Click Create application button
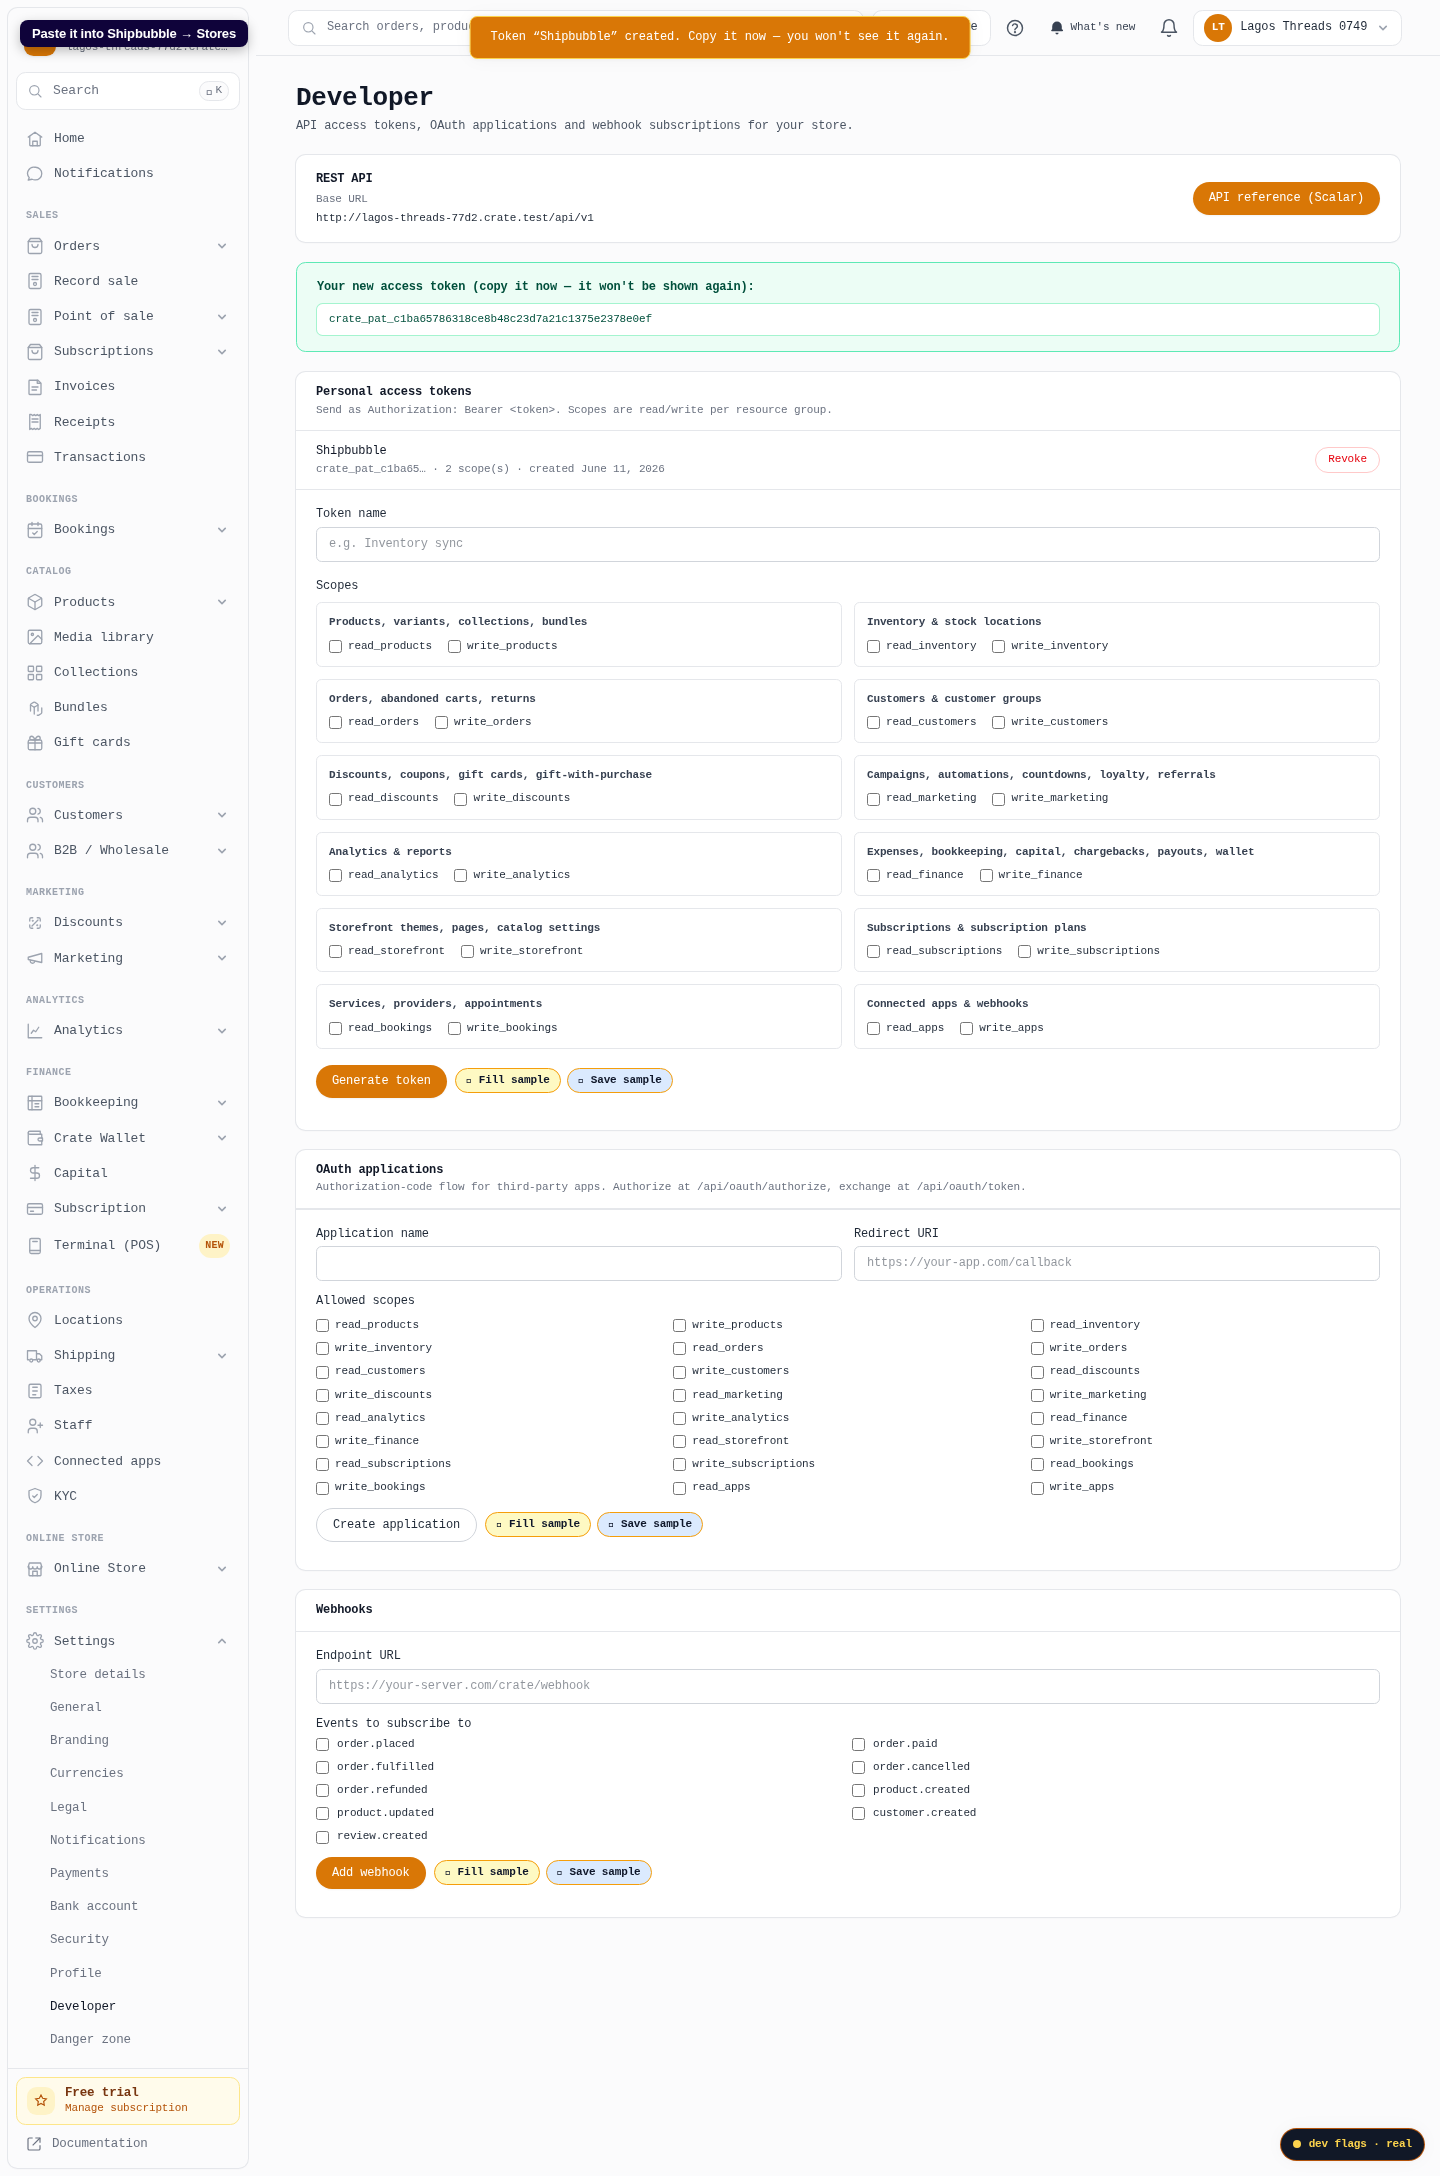 (396, 1525)
